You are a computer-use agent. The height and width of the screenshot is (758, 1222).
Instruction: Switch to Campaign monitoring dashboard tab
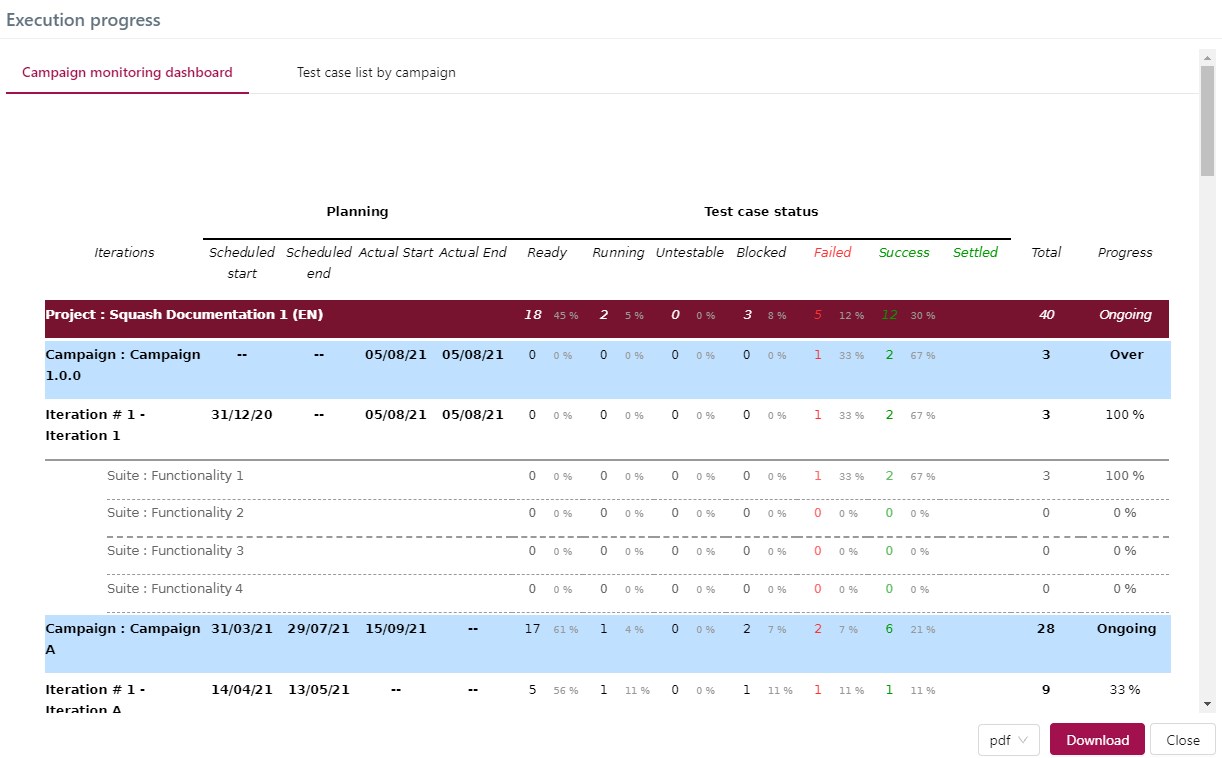tap(127, 73)
